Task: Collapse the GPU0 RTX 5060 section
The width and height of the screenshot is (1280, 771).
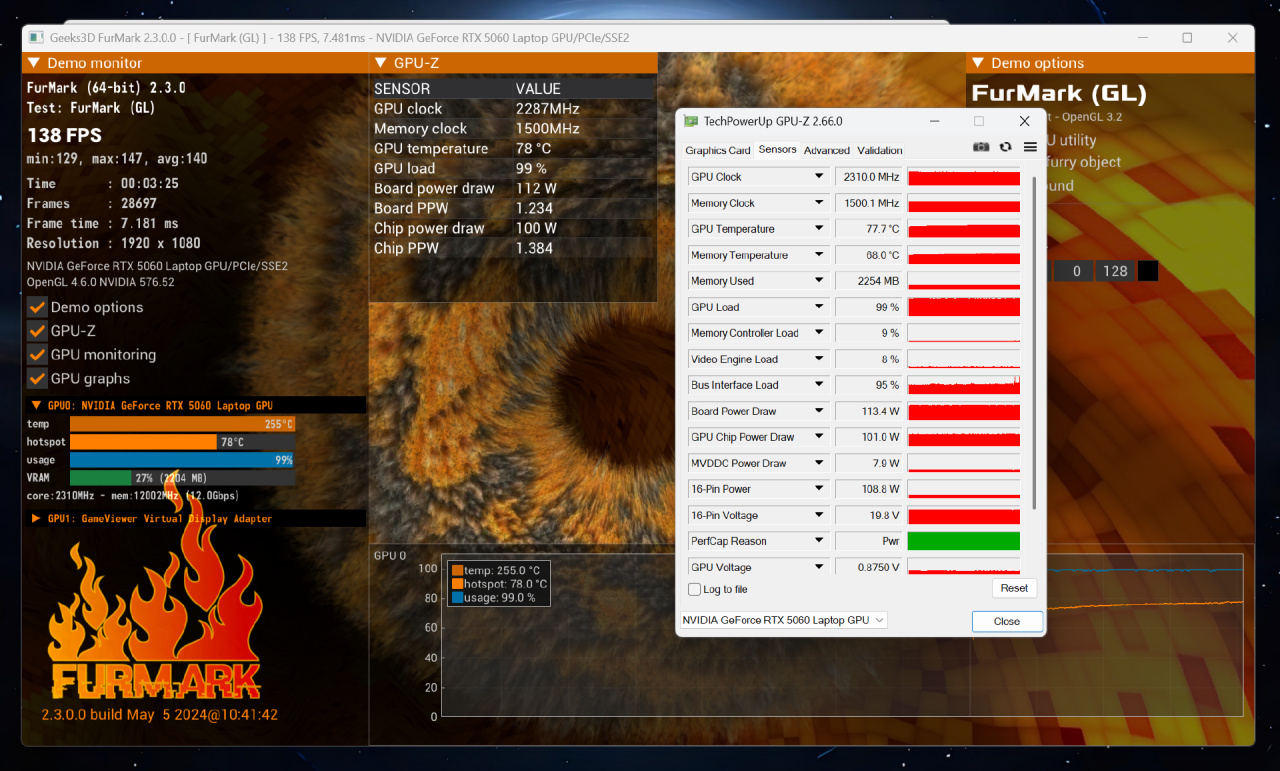Action: (x=36, y=405)
